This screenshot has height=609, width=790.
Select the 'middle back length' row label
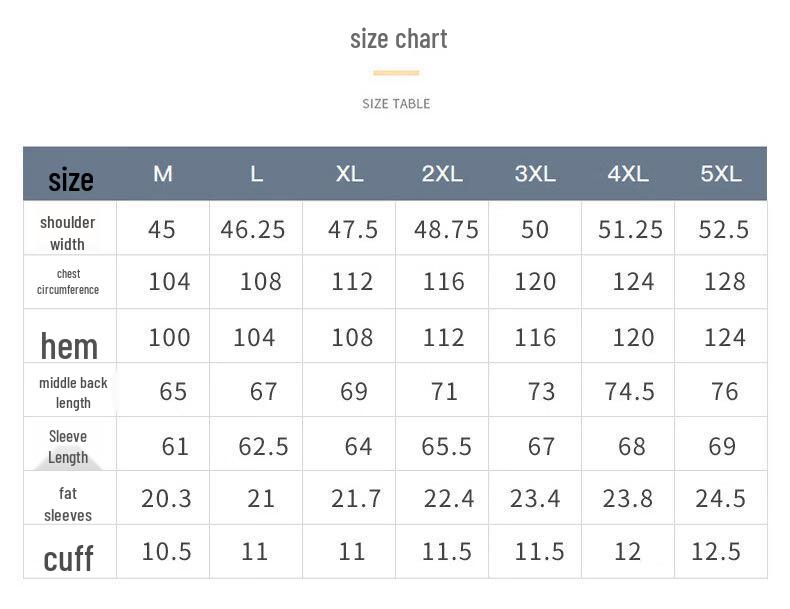(73, 392)
